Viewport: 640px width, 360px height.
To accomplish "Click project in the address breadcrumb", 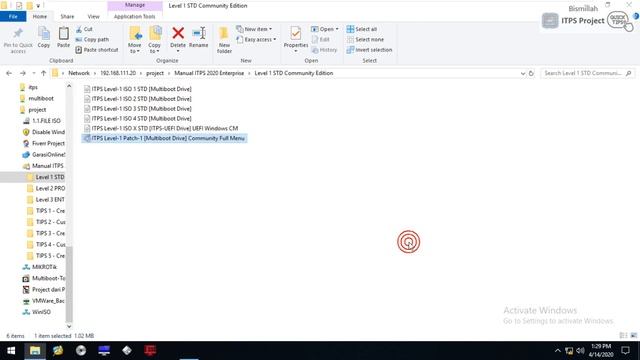I will click(155, 73).
